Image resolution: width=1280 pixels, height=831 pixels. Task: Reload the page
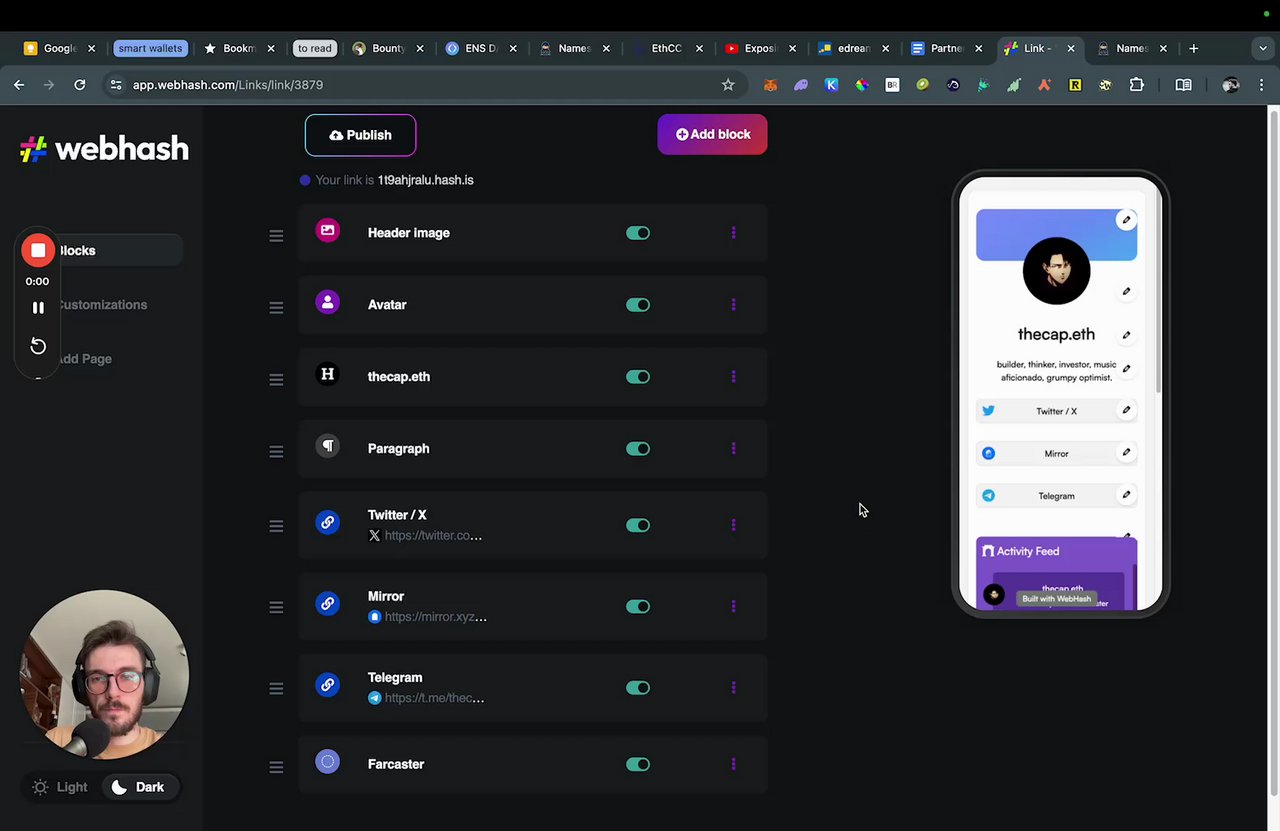point(80,85)
